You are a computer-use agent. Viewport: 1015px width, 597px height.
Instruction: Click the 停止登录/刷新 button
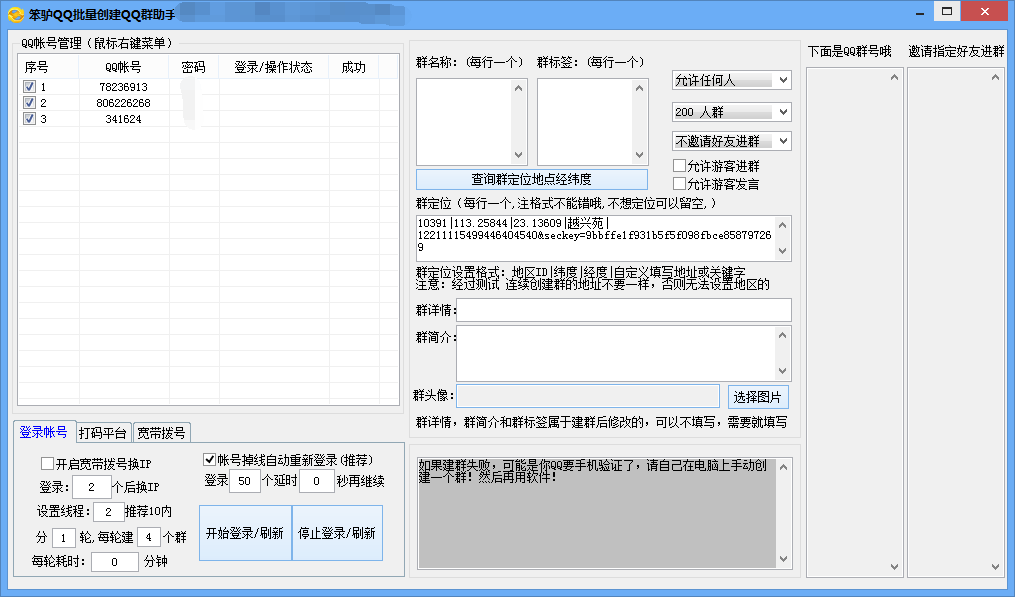pos(337,533)
